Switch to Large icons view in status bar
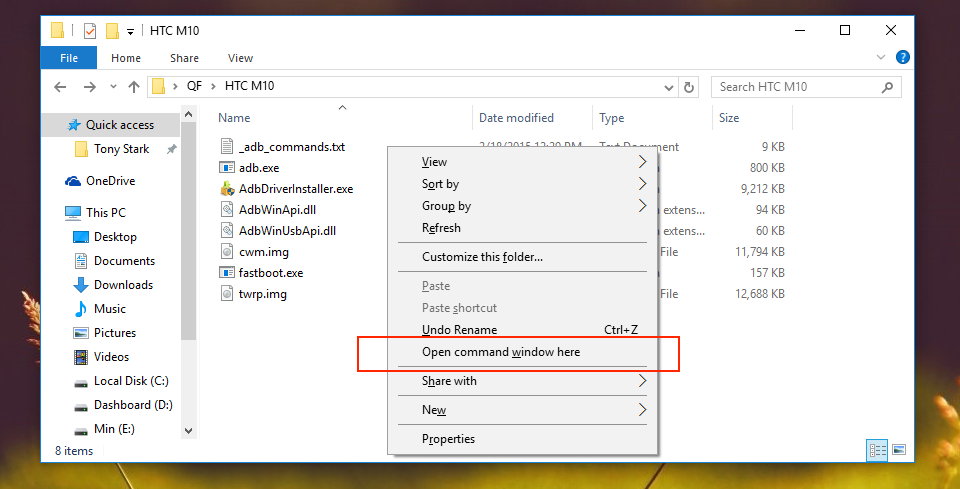Screen dimensions: 960x489 899,451
